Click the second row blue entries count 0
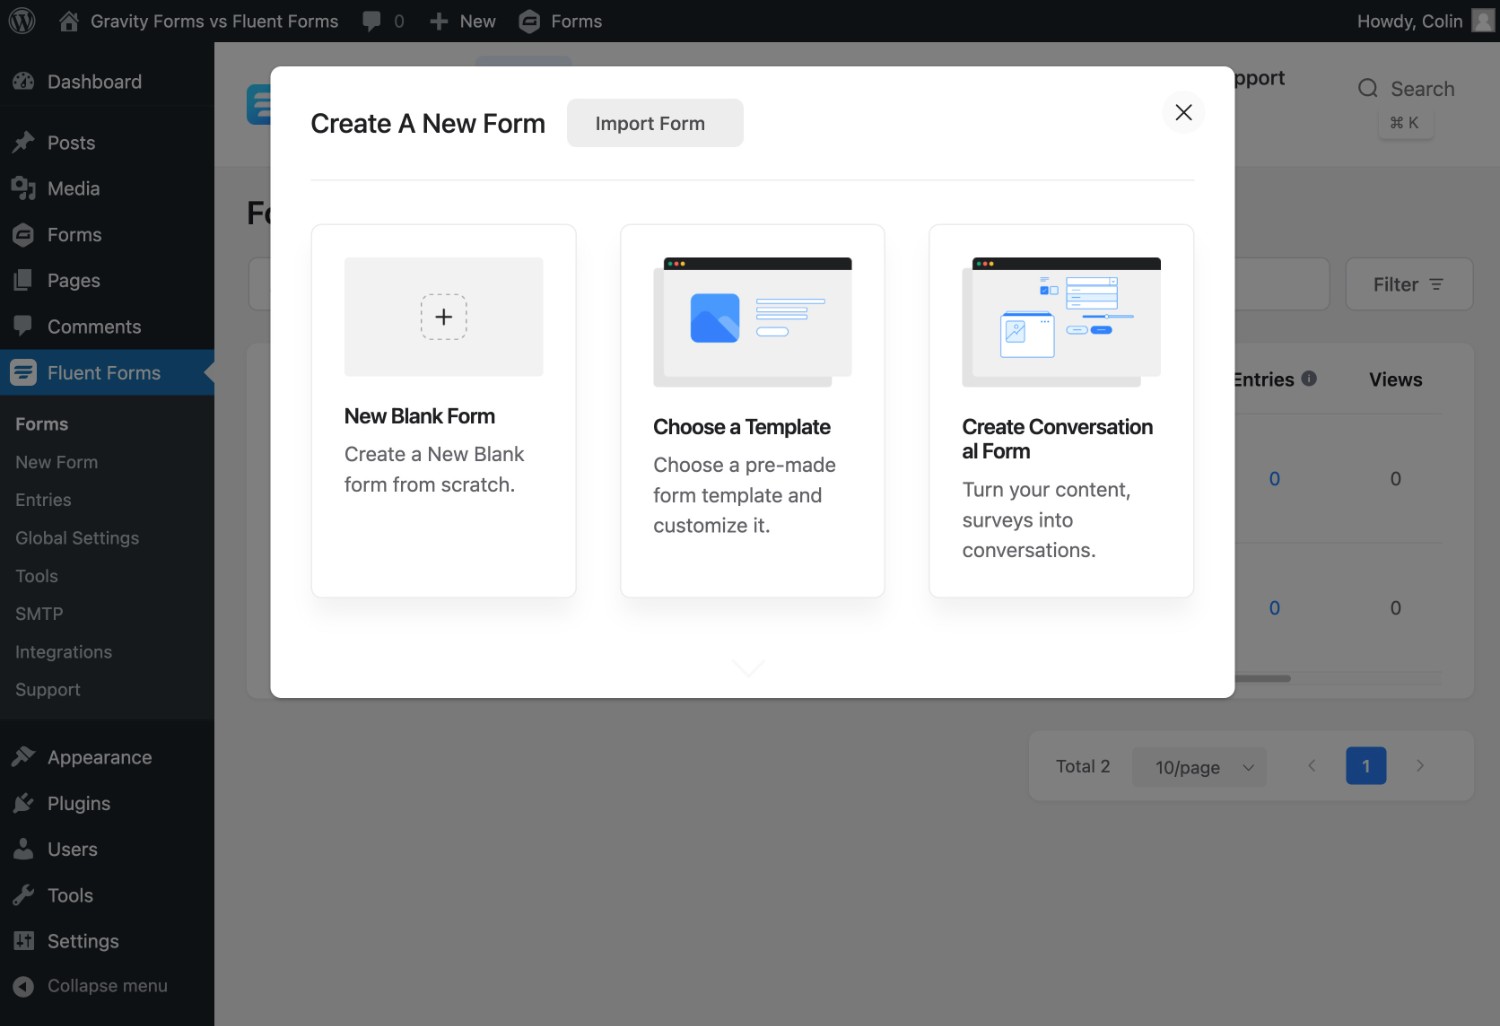Screen dimensions: 1500x1026 (x=1274, y=608)
